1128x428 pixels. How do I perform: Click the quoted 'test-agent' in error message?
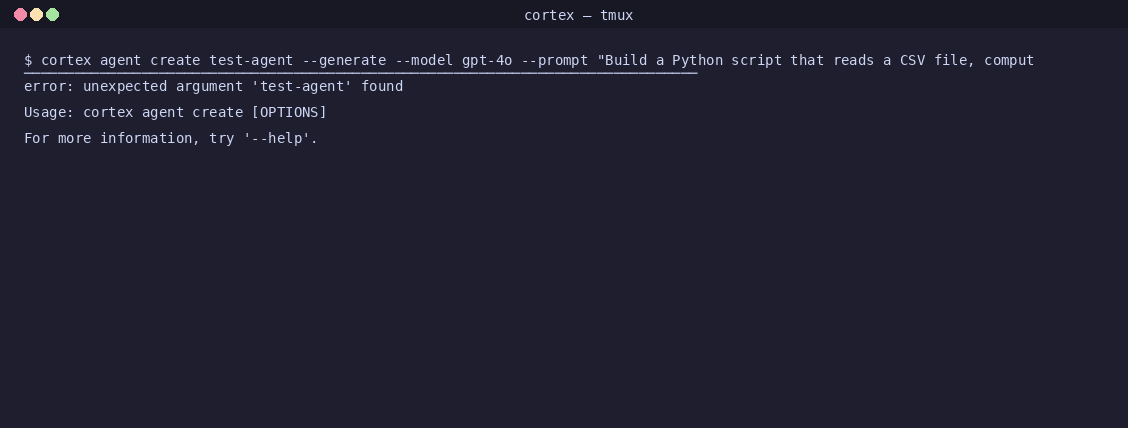click(302, 86)
